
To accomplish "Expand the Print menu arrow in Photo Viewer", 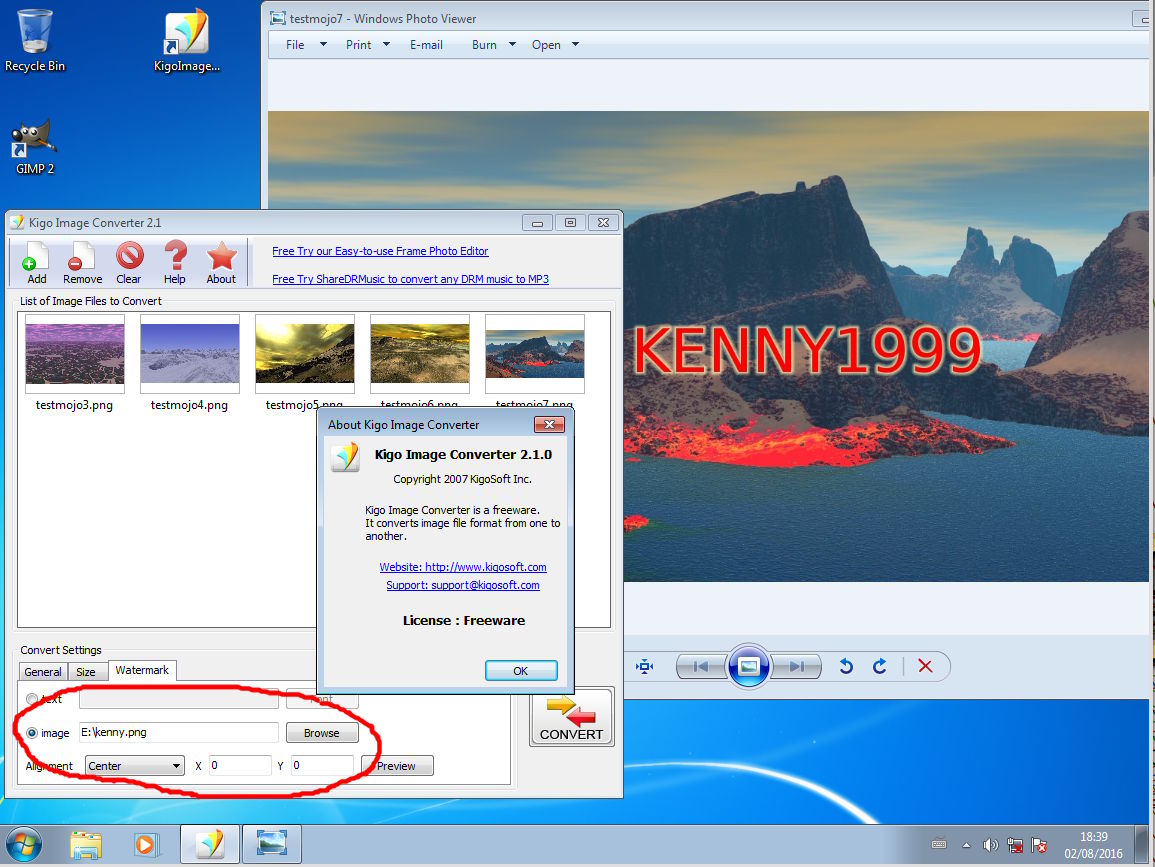I will click(387, 44).
